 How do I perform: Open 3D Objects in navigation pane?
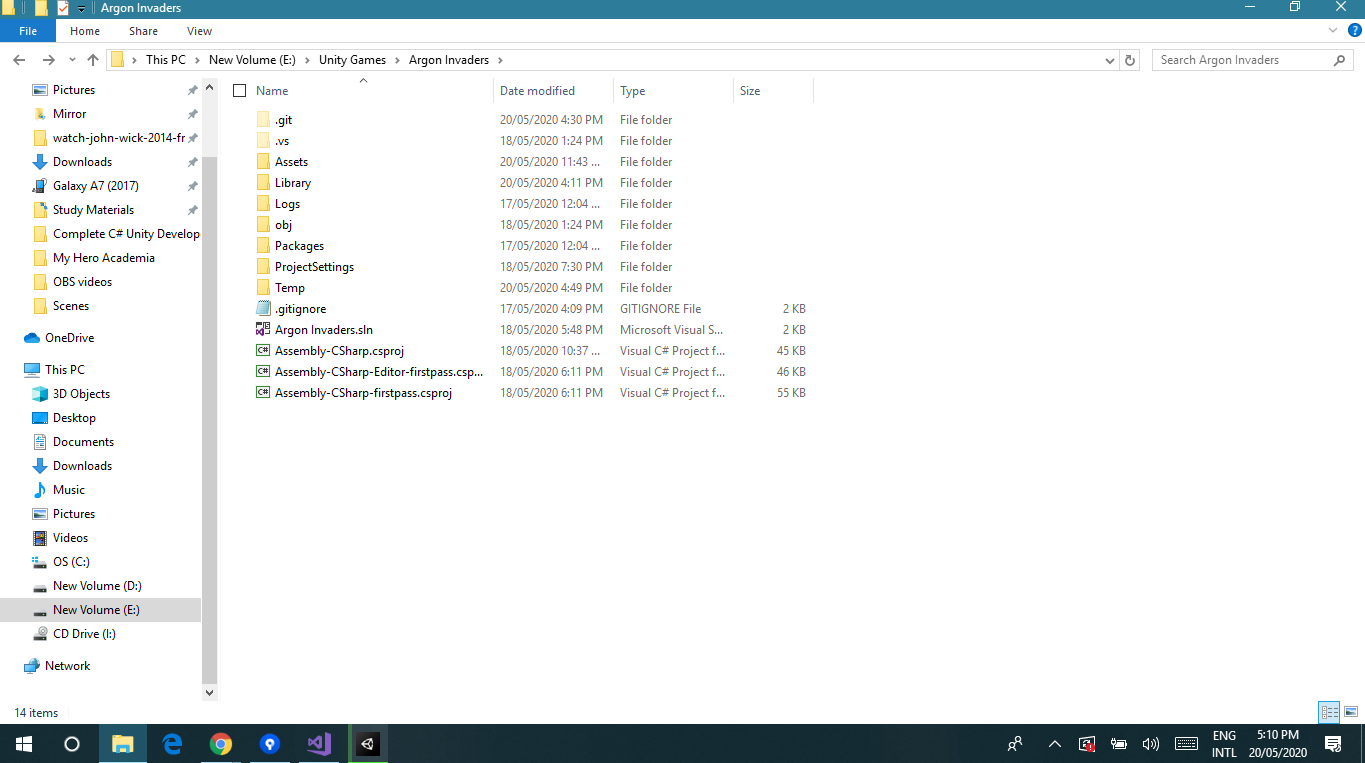81,394
